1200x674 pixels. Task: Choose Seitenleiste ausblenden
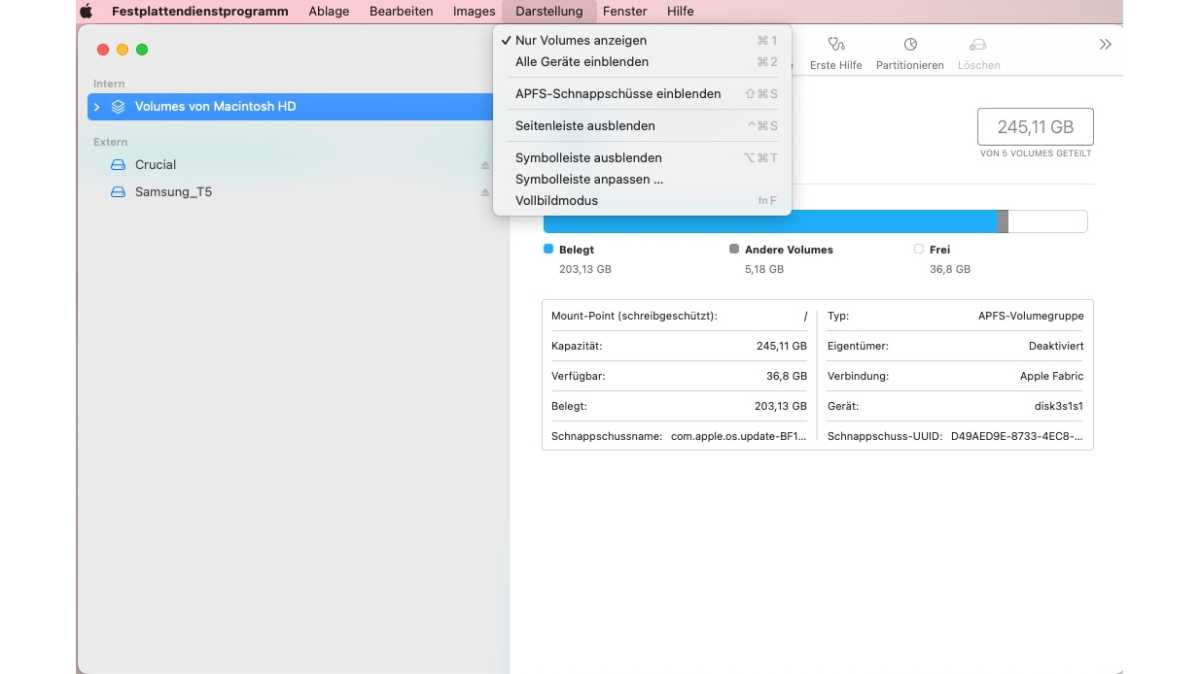pyautogui.click(x=642, y=126)
